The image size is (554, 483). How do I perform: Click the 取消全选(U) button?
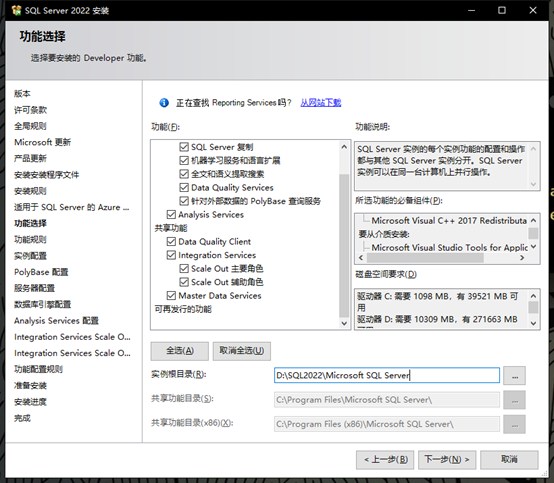pyautogui.click(x=242, y=351)
